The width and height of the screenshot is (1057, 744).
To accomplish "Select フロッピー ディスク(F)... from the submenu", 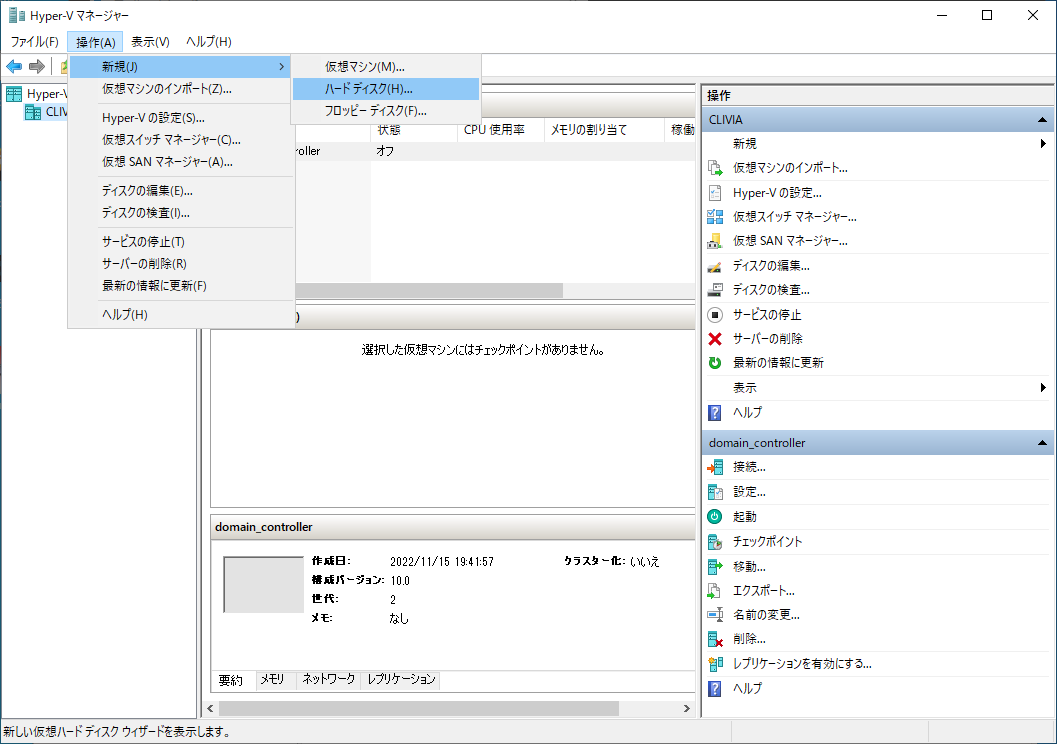I will coord(386,111).
